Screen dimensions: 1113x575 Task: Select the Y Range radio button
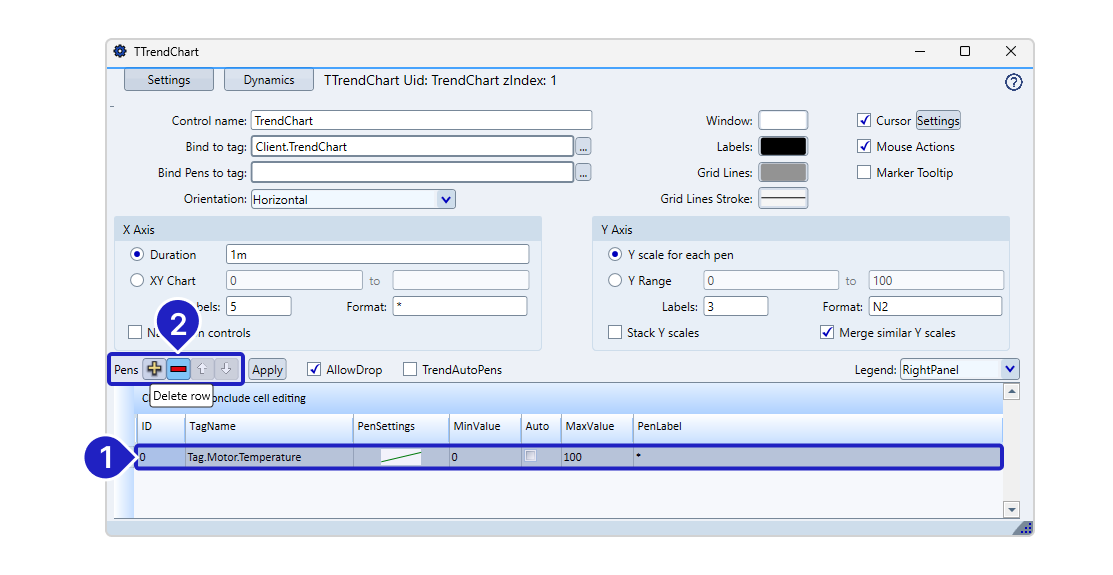pyautogui.click(x=614, y=281)
